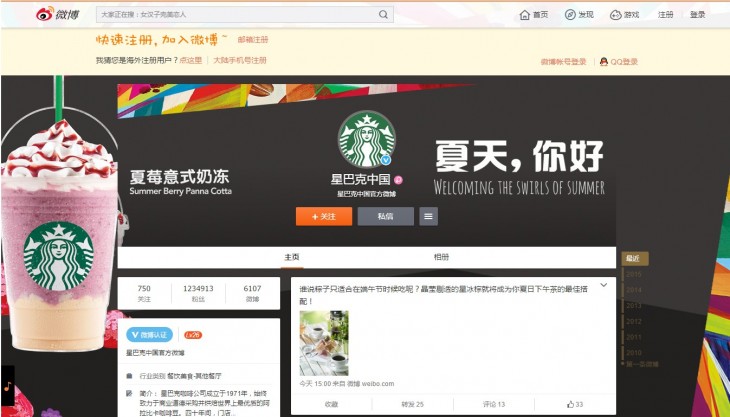Like the post with 33 thumbs-up
Screen dimensions: 730x417
(x=574, y=404)
